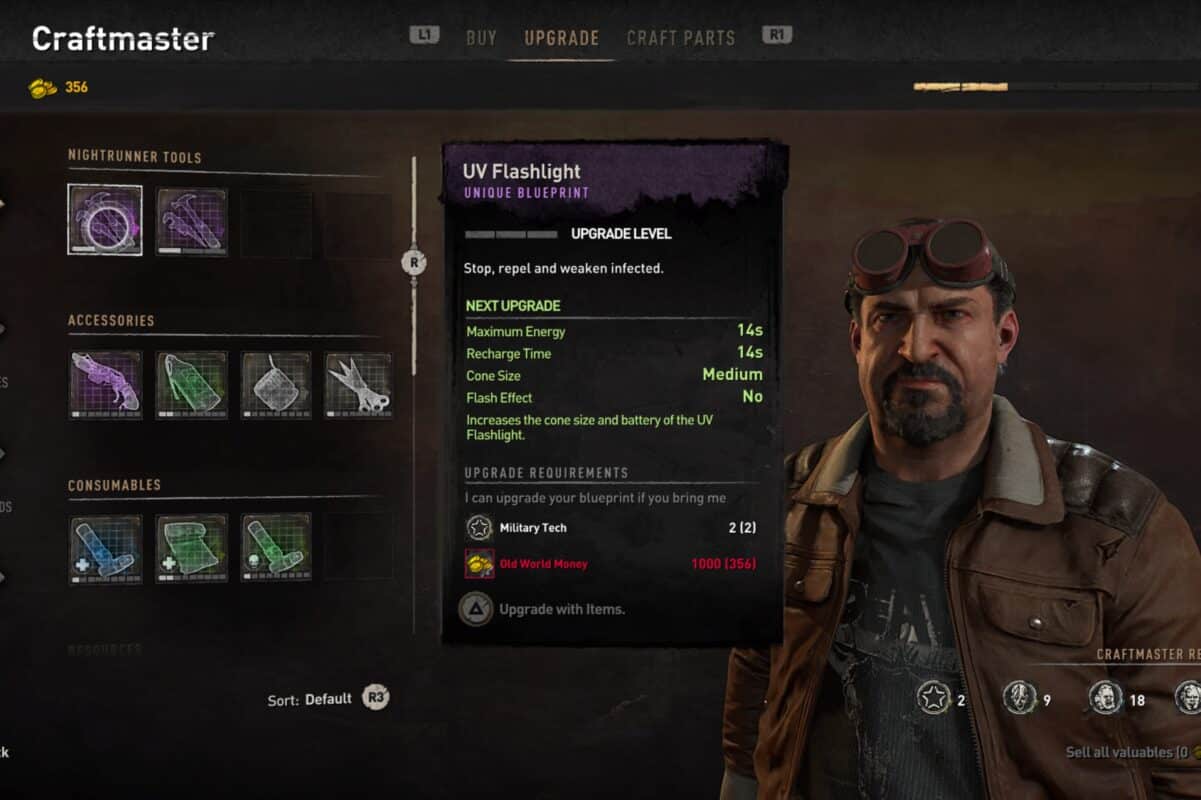Select the green bandage consumable blueprint
The height and width of the screenshot is (800, 1201).
[192, 548]
